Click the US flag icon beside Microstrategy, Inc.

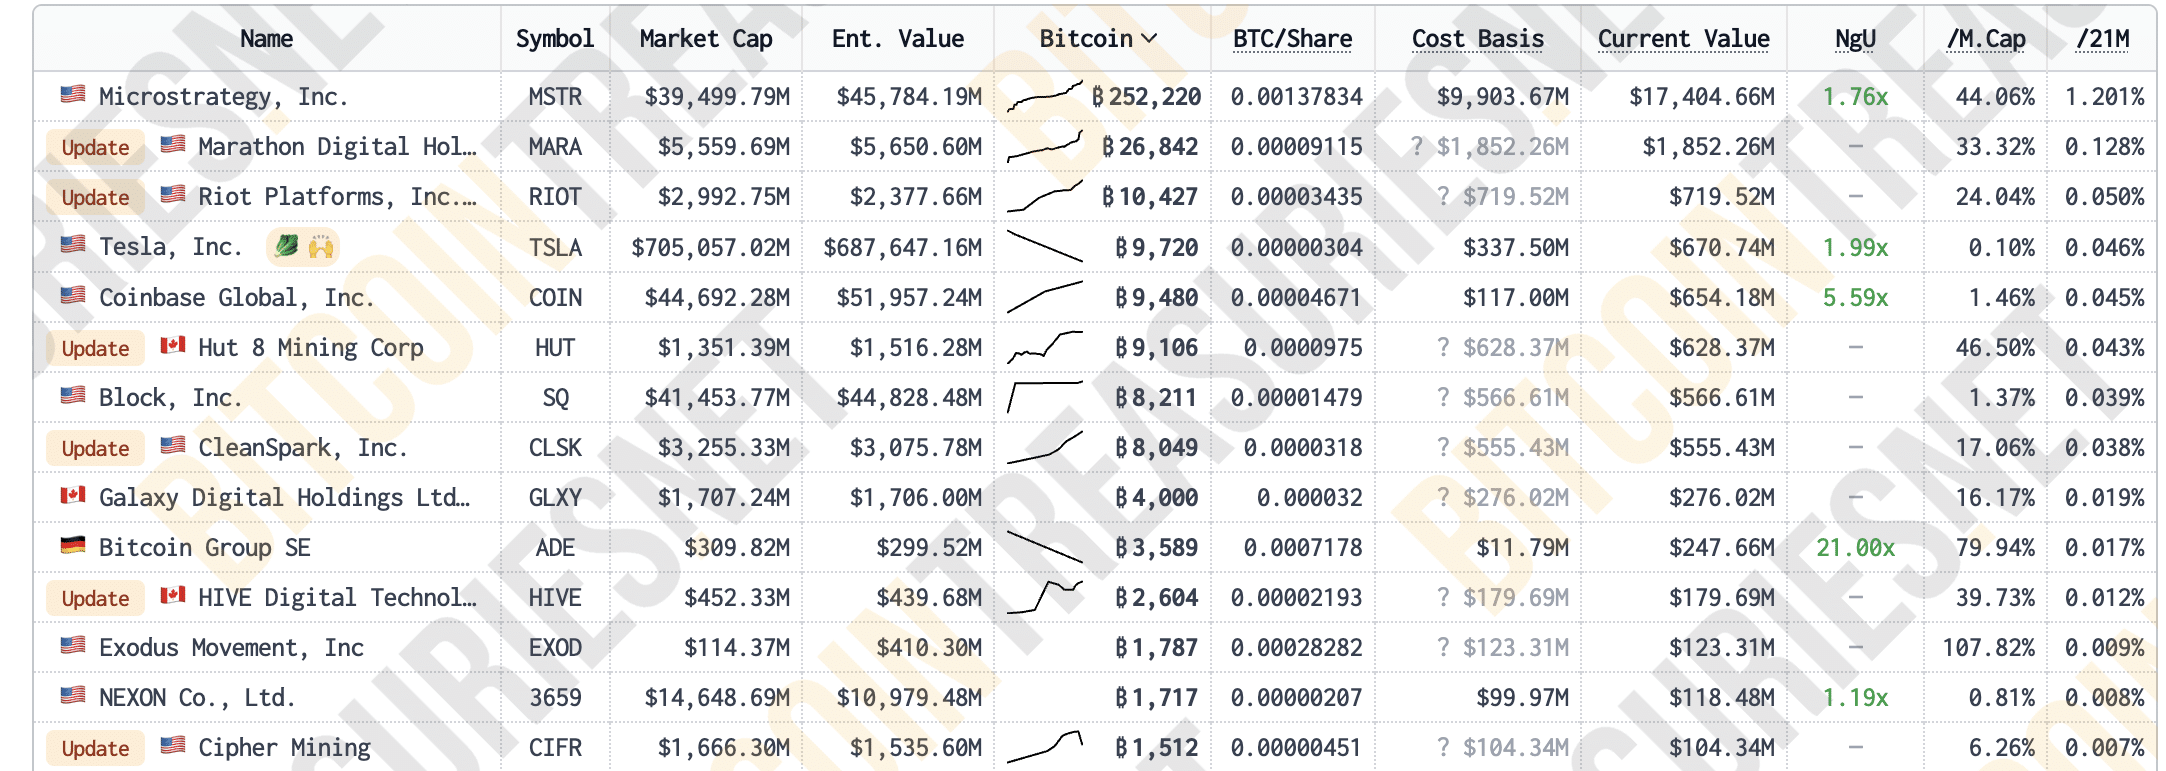73,94
